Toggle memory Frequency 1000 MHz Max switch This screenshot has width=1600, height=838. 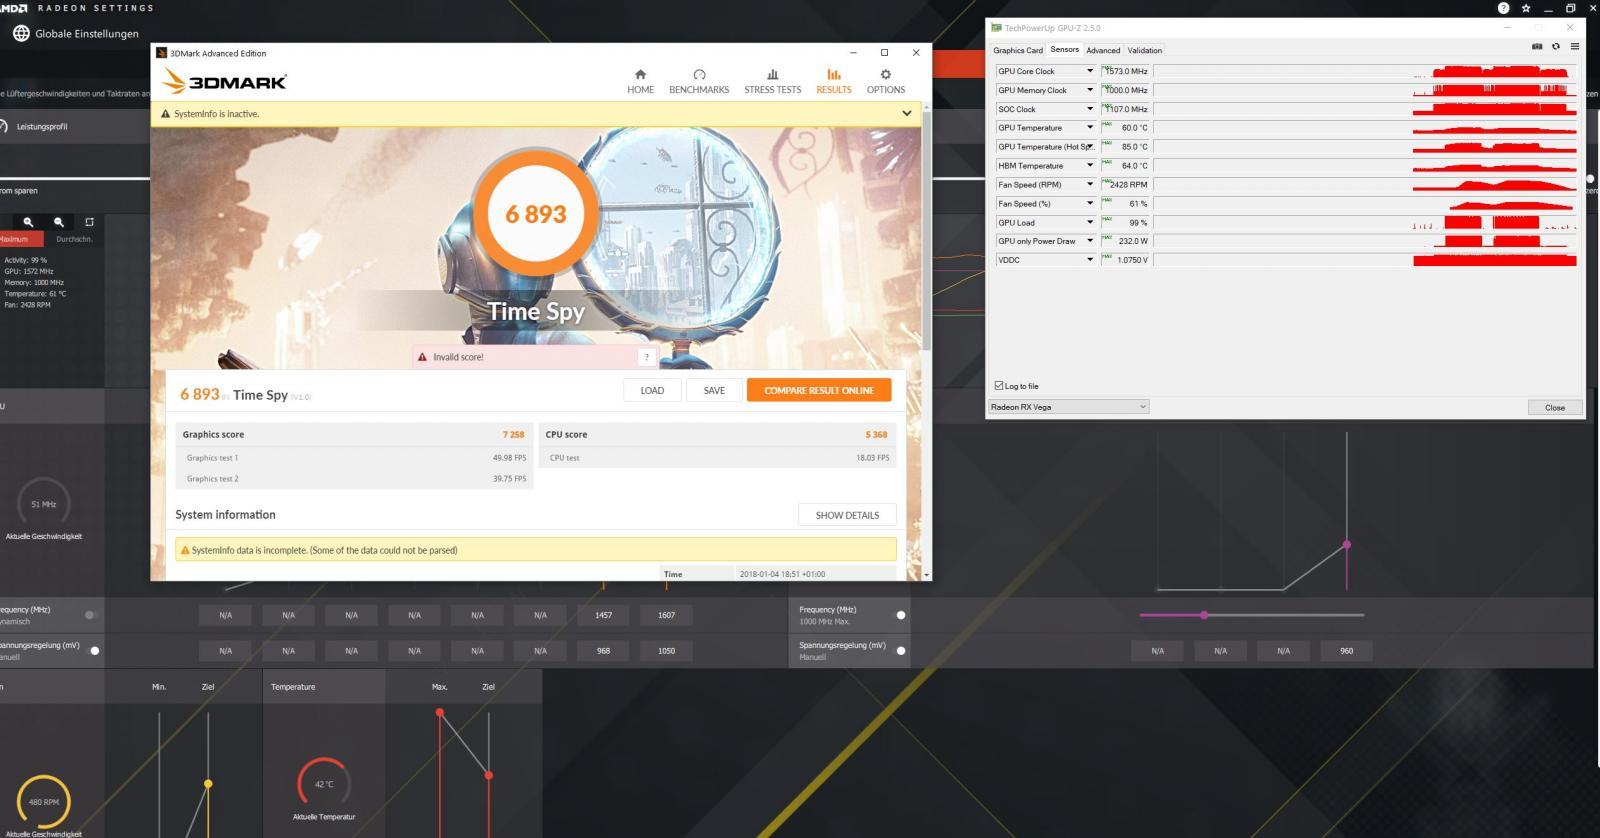pos(900,615)
